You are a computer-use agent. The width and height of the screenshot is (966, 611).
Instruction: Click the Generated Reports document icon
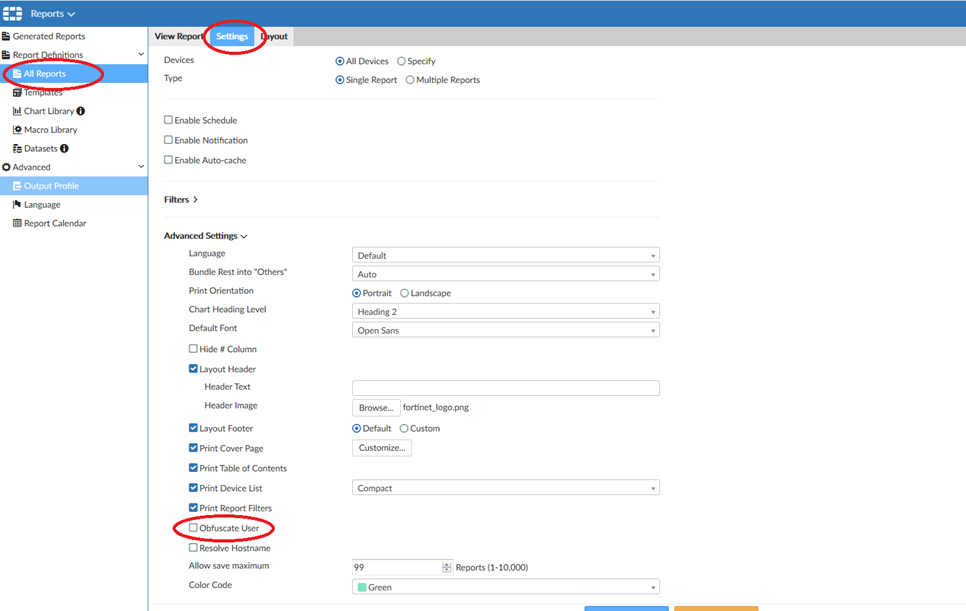6,36
